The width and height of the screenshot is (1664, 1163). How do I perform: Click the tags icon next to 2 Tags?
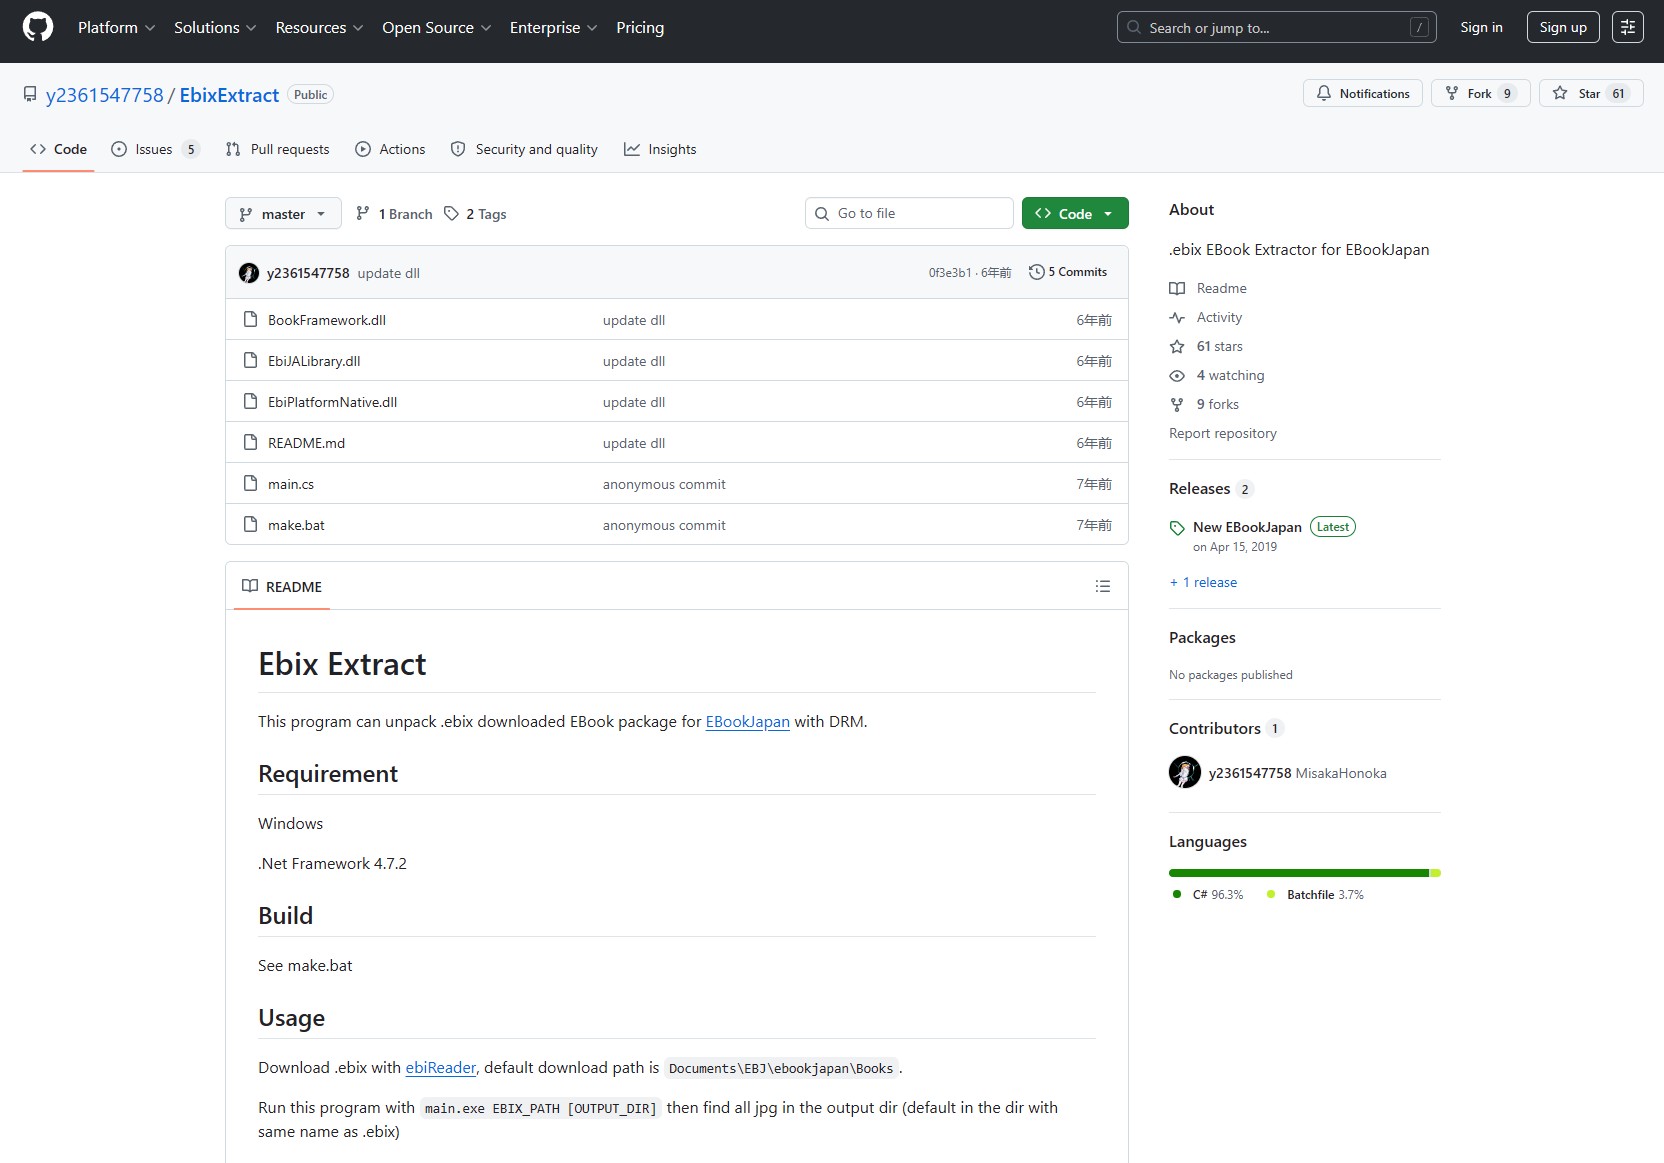(452, 214)
